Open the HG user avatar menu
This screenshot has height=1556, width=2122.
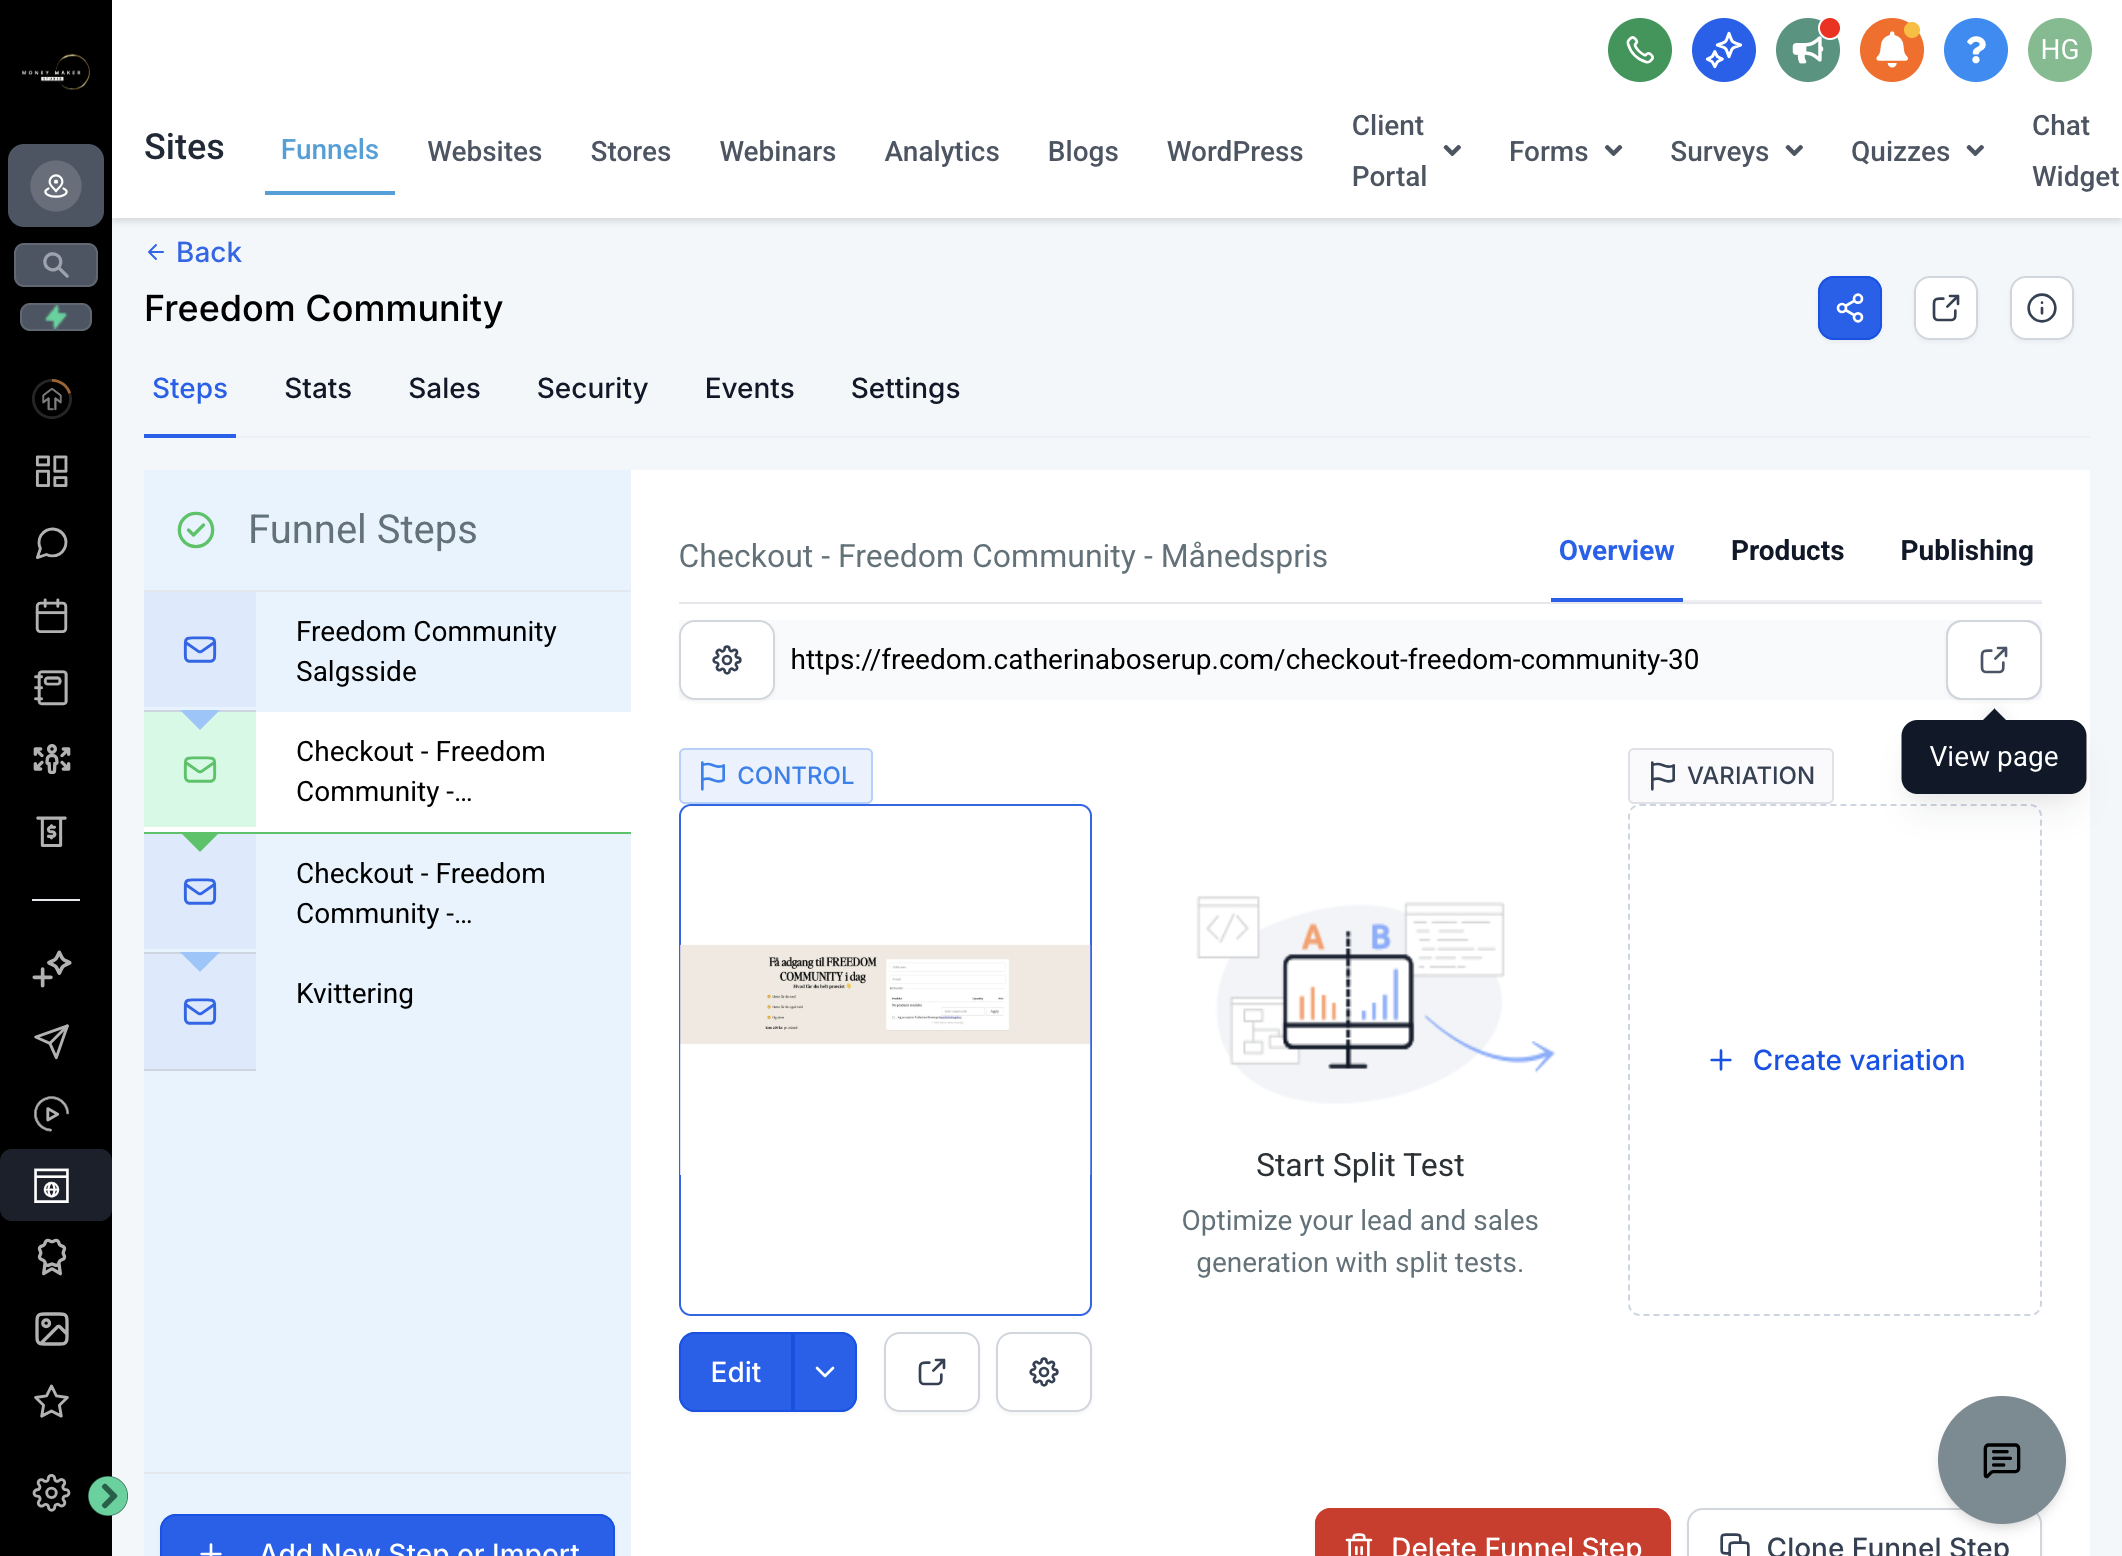point(2059,50)
